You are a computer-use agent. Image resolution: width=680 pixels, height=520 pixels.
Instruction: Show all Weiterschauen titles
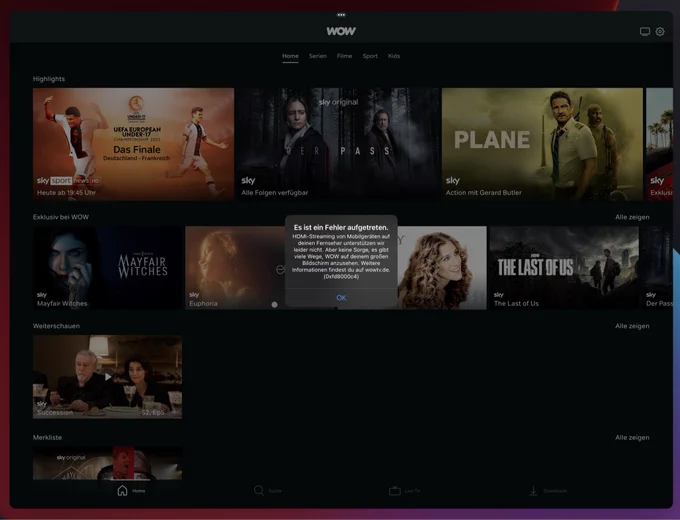632,326
